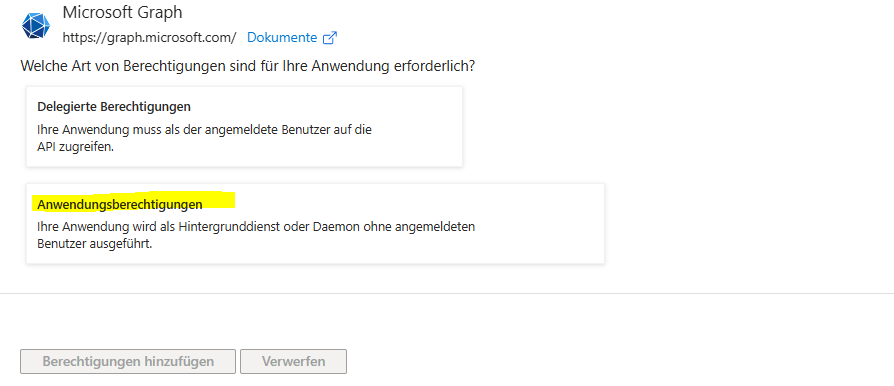Open the Dokumente documentation link
This screenshot has height=386, width=894.
(x=282, y=38)
